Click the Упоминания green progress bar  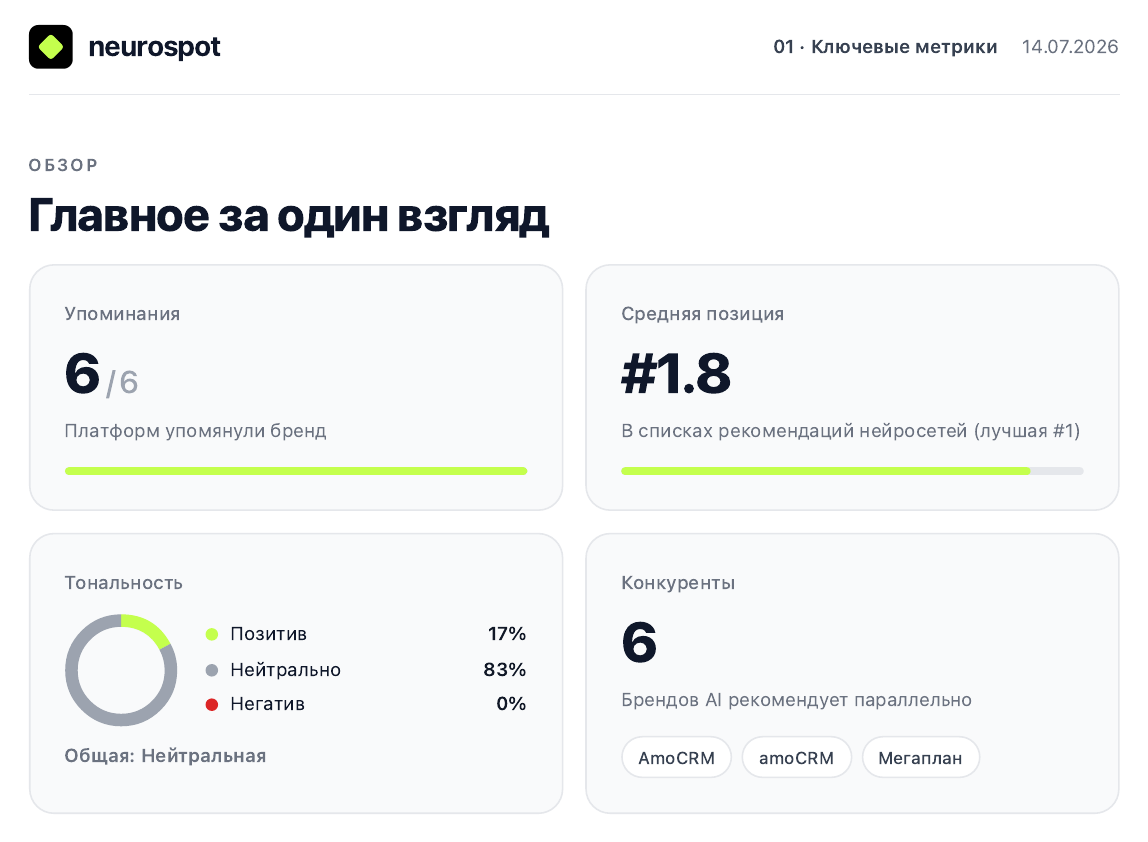(296, 471)
